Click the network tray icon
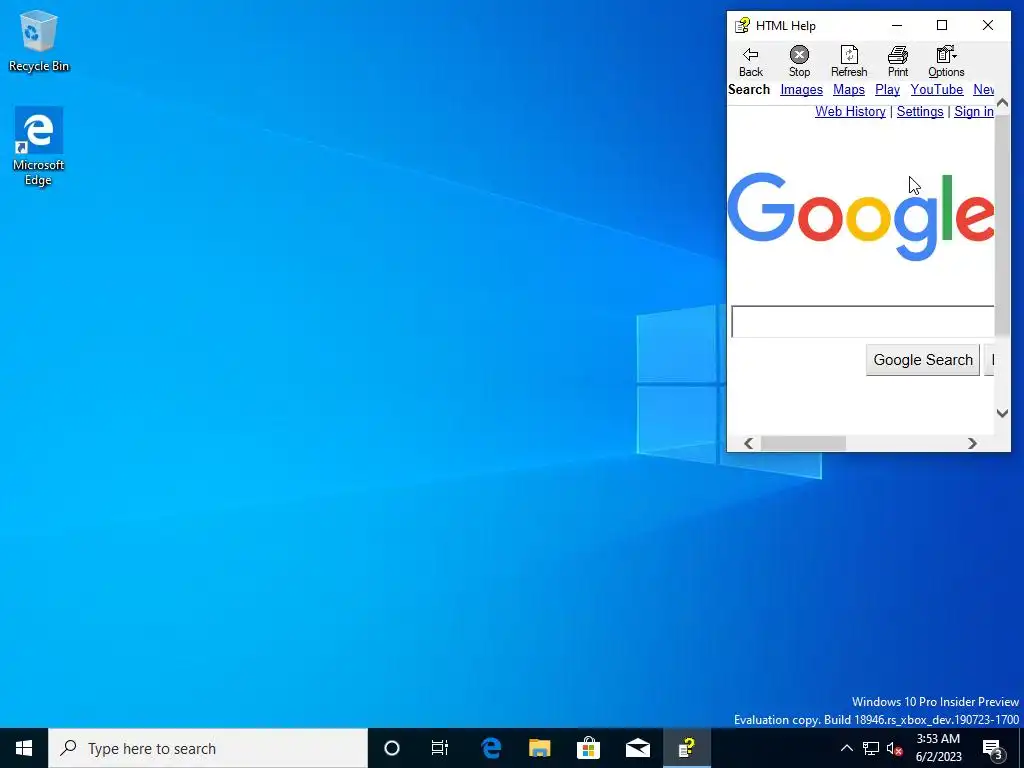 point(871,748)
